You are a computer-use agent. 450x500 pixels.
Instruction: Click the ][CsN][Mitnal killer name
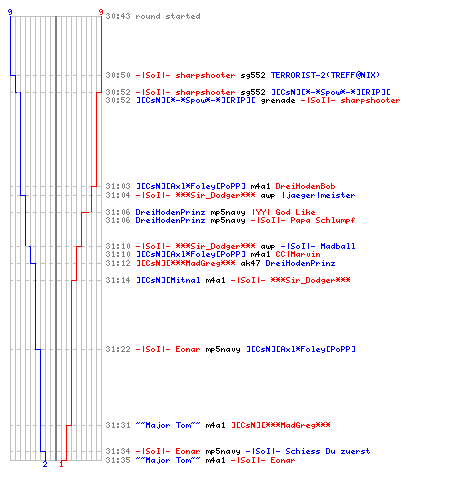tap(168, 280)
